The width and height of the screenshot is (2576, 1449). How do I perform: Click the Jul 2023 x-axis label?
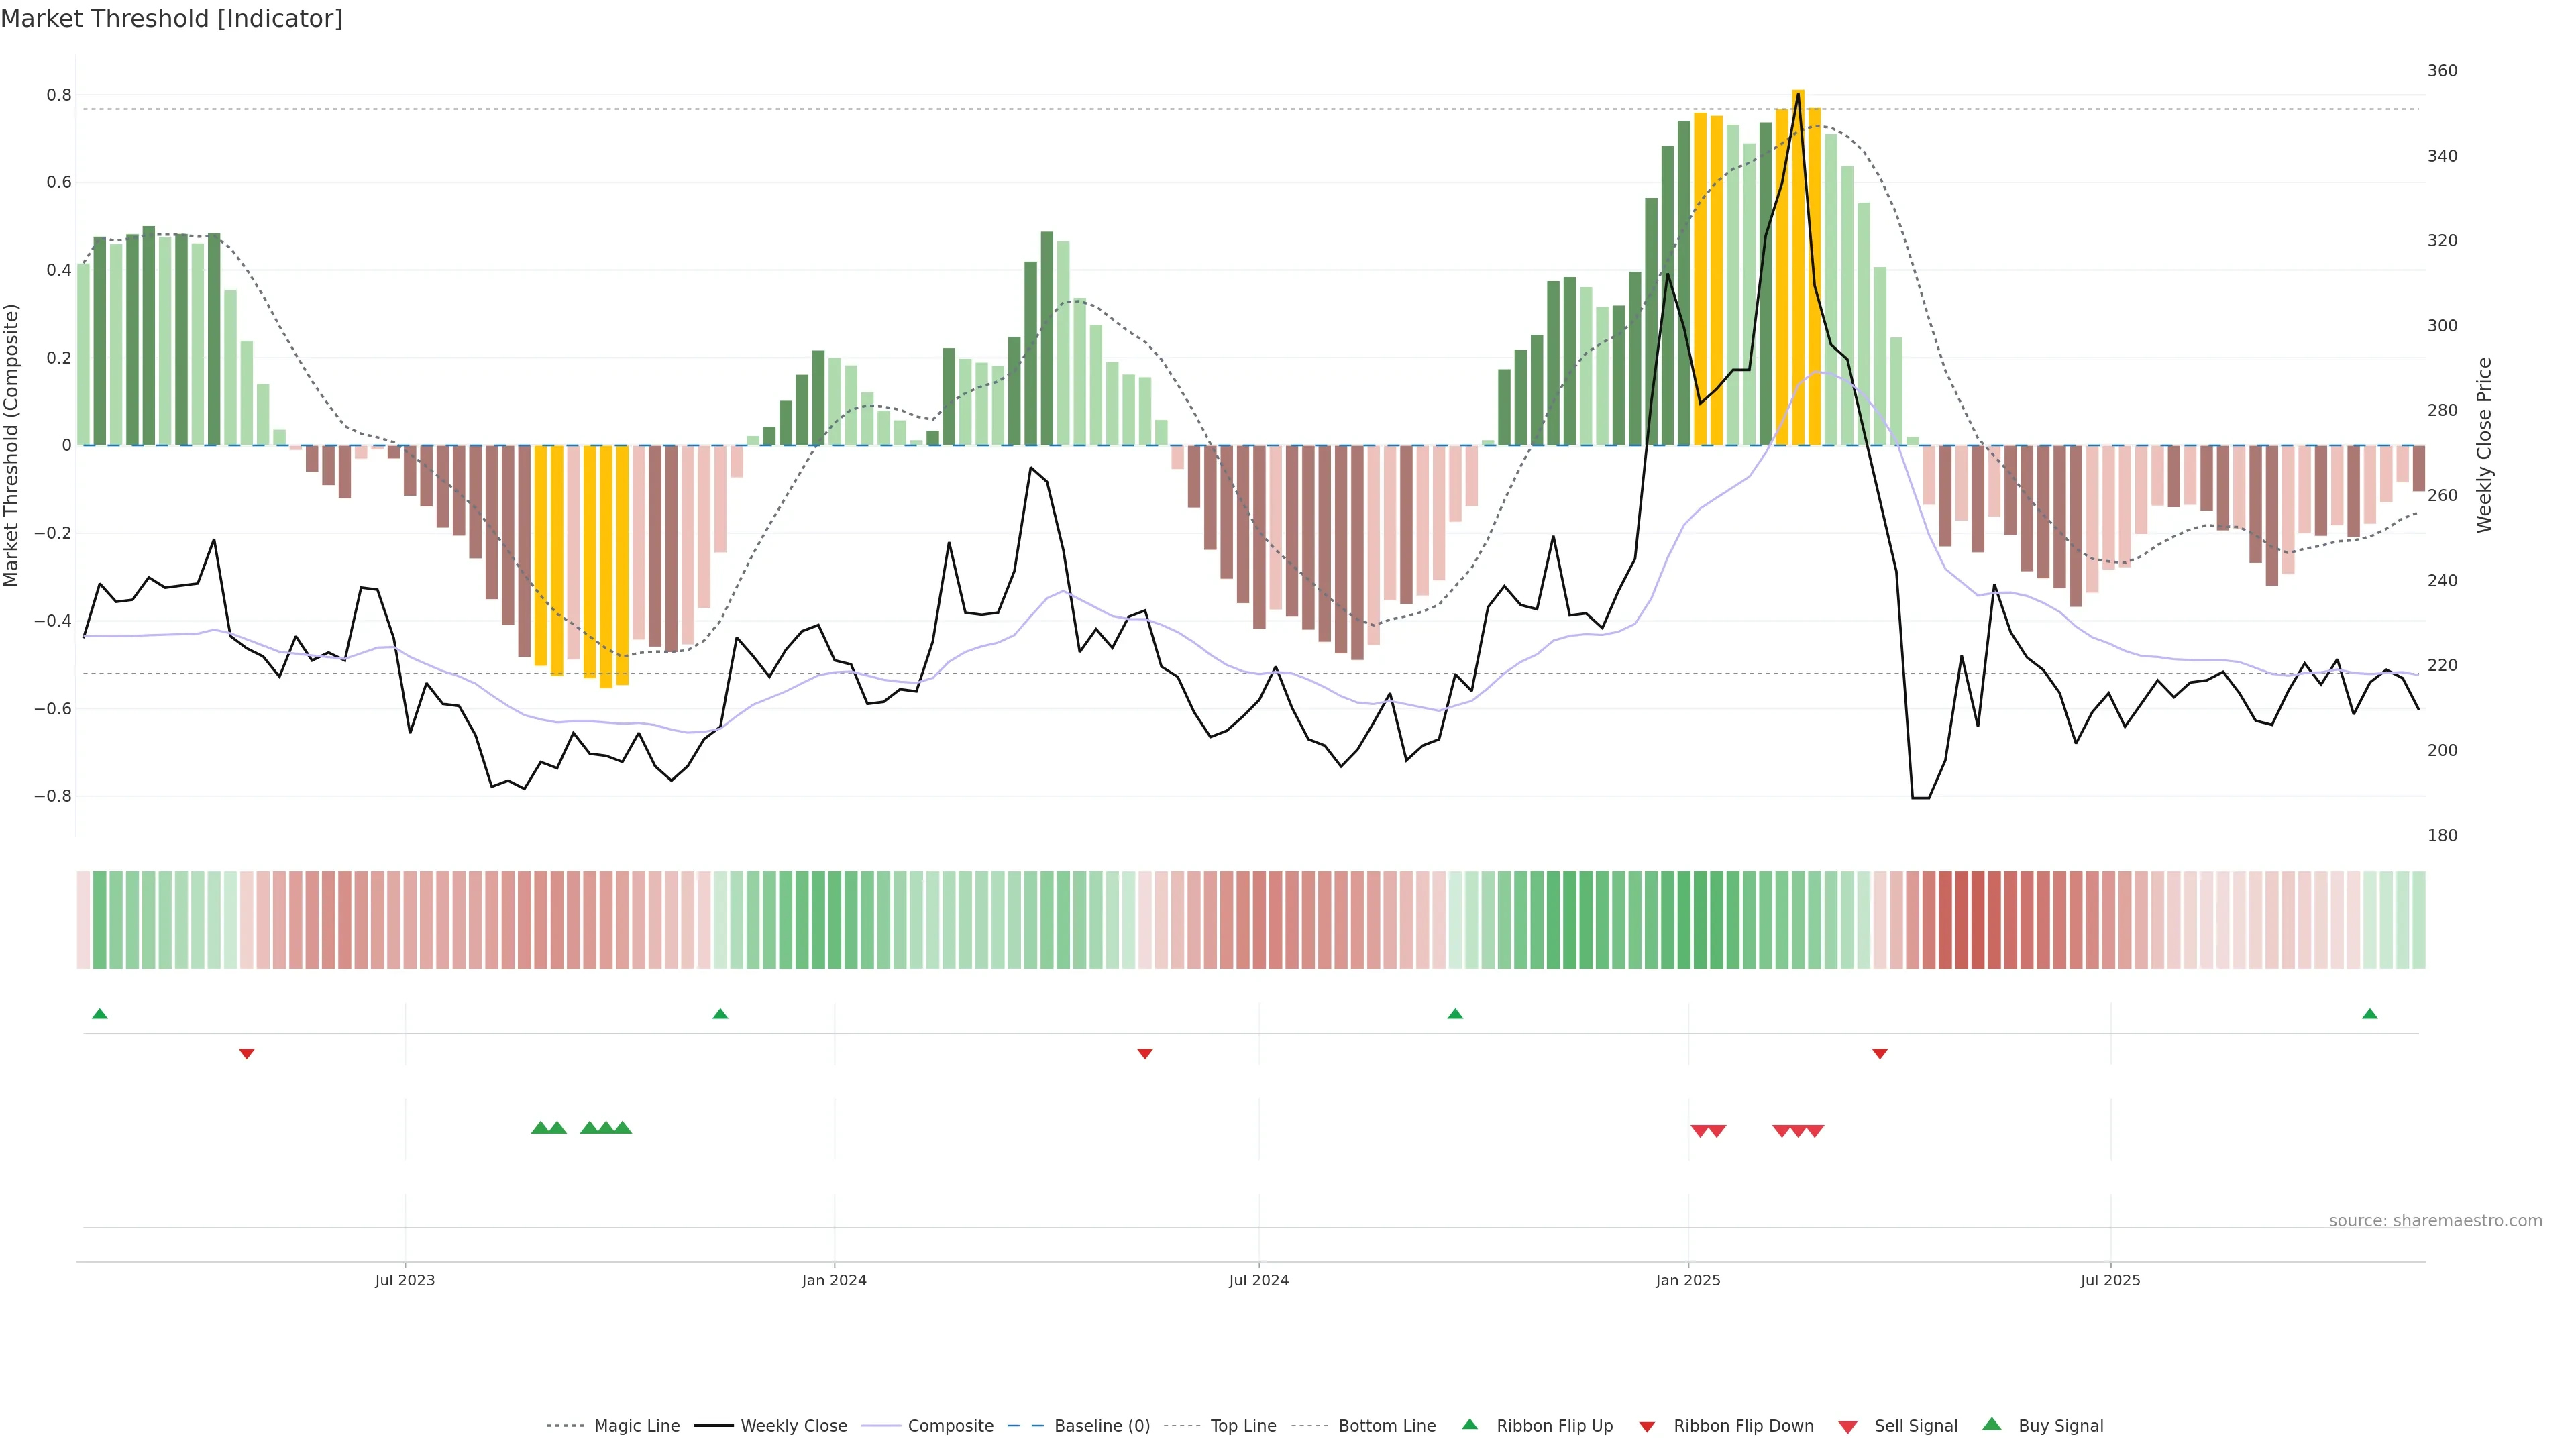click(x=405, y=1280)
